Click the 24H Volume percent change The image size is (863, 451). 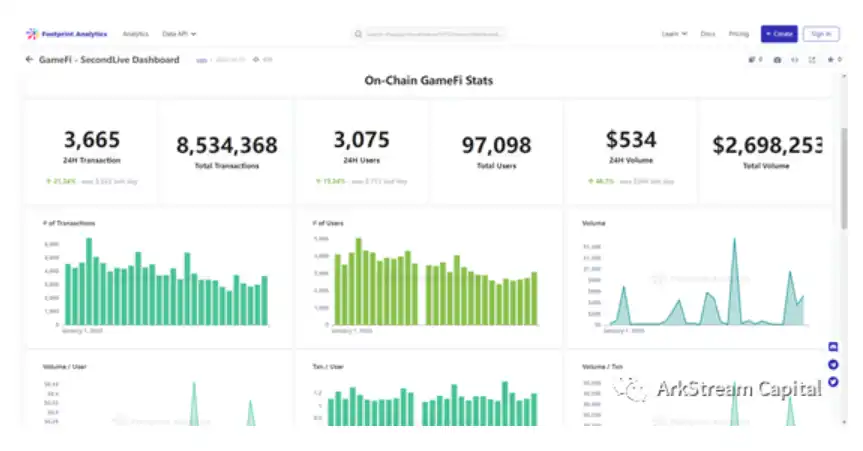pos(600,181)
